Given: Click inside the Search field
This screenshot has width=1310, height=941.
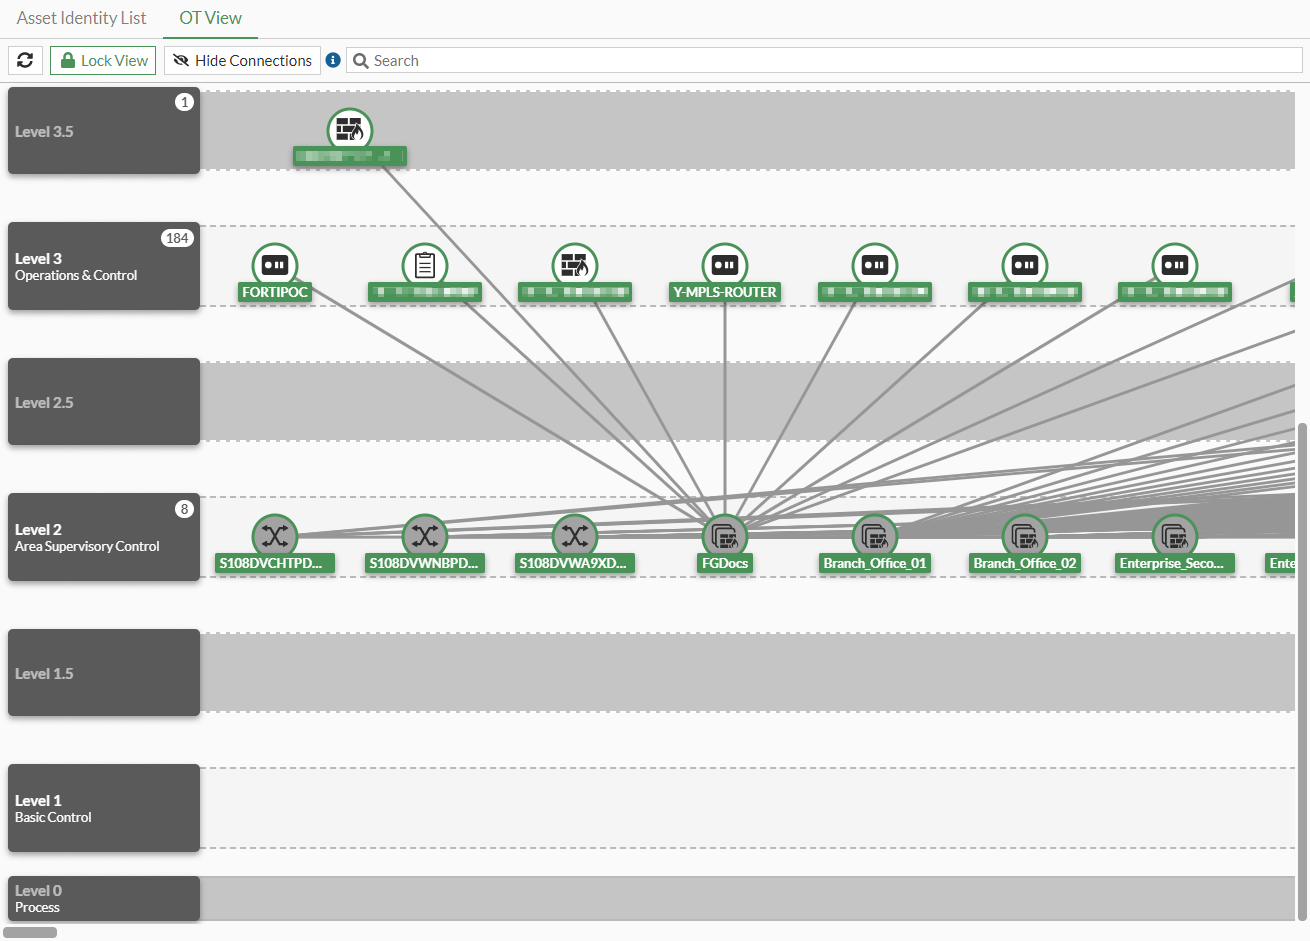Looking at the screenshot, I should (x=600, y=60).
